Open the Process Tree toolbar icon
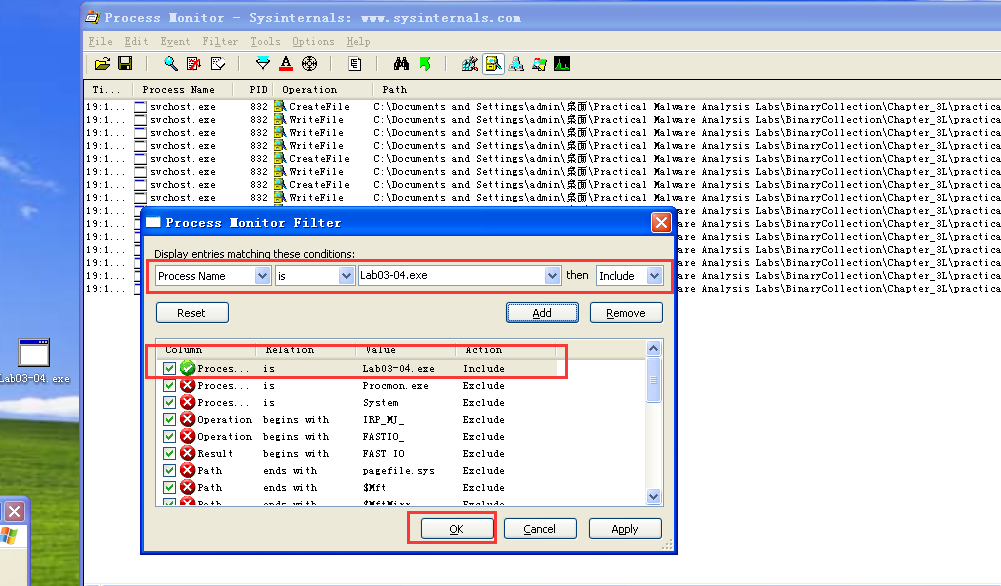 (x=355, y=64)
